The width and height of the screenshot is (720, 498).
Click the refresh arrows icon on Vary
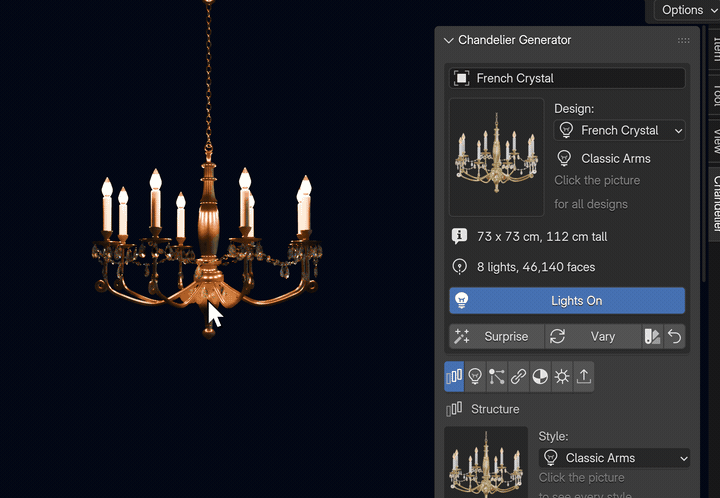coord(557,336)
